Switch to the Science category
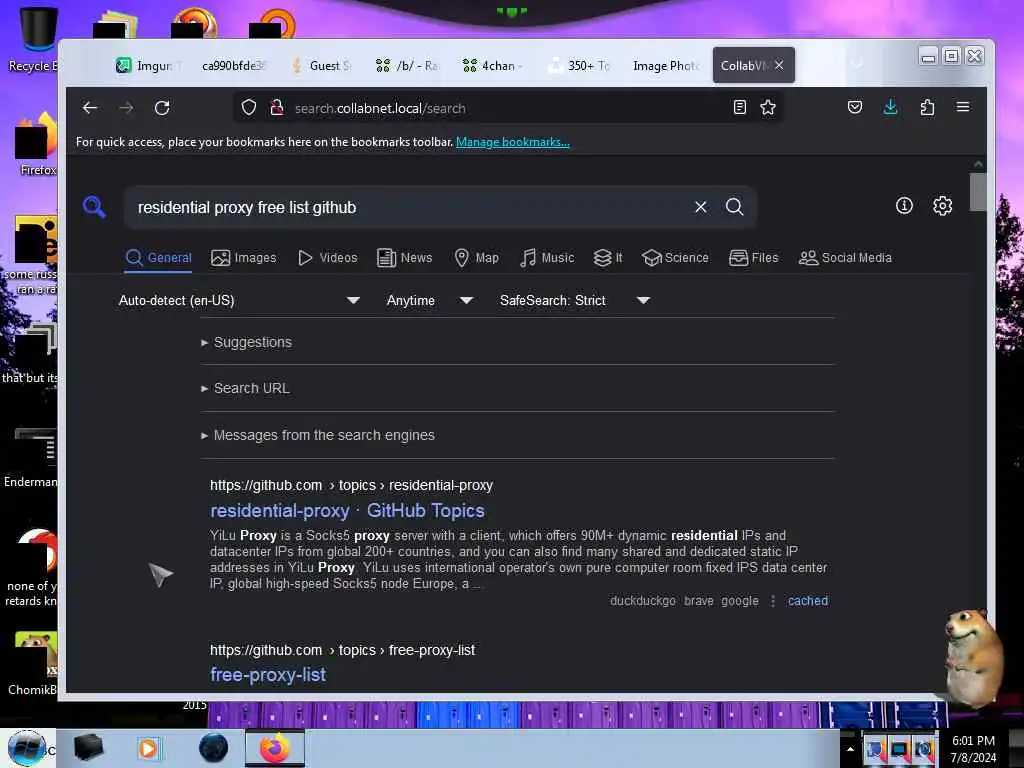 pyautogui.click(x=675, y=257)
